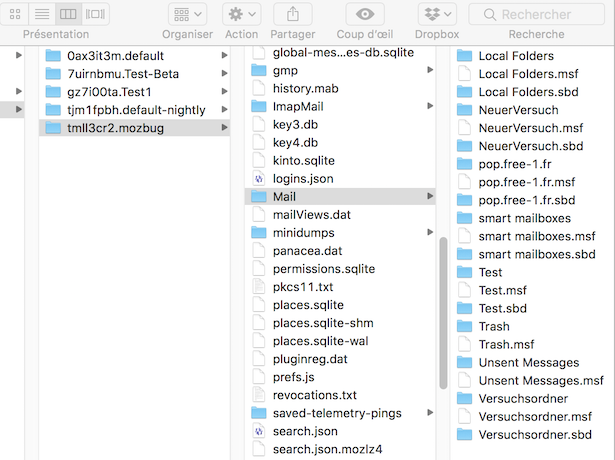Select file key3.db
The height and width of the screenshot is (460, 615).
tap(295, 125)
